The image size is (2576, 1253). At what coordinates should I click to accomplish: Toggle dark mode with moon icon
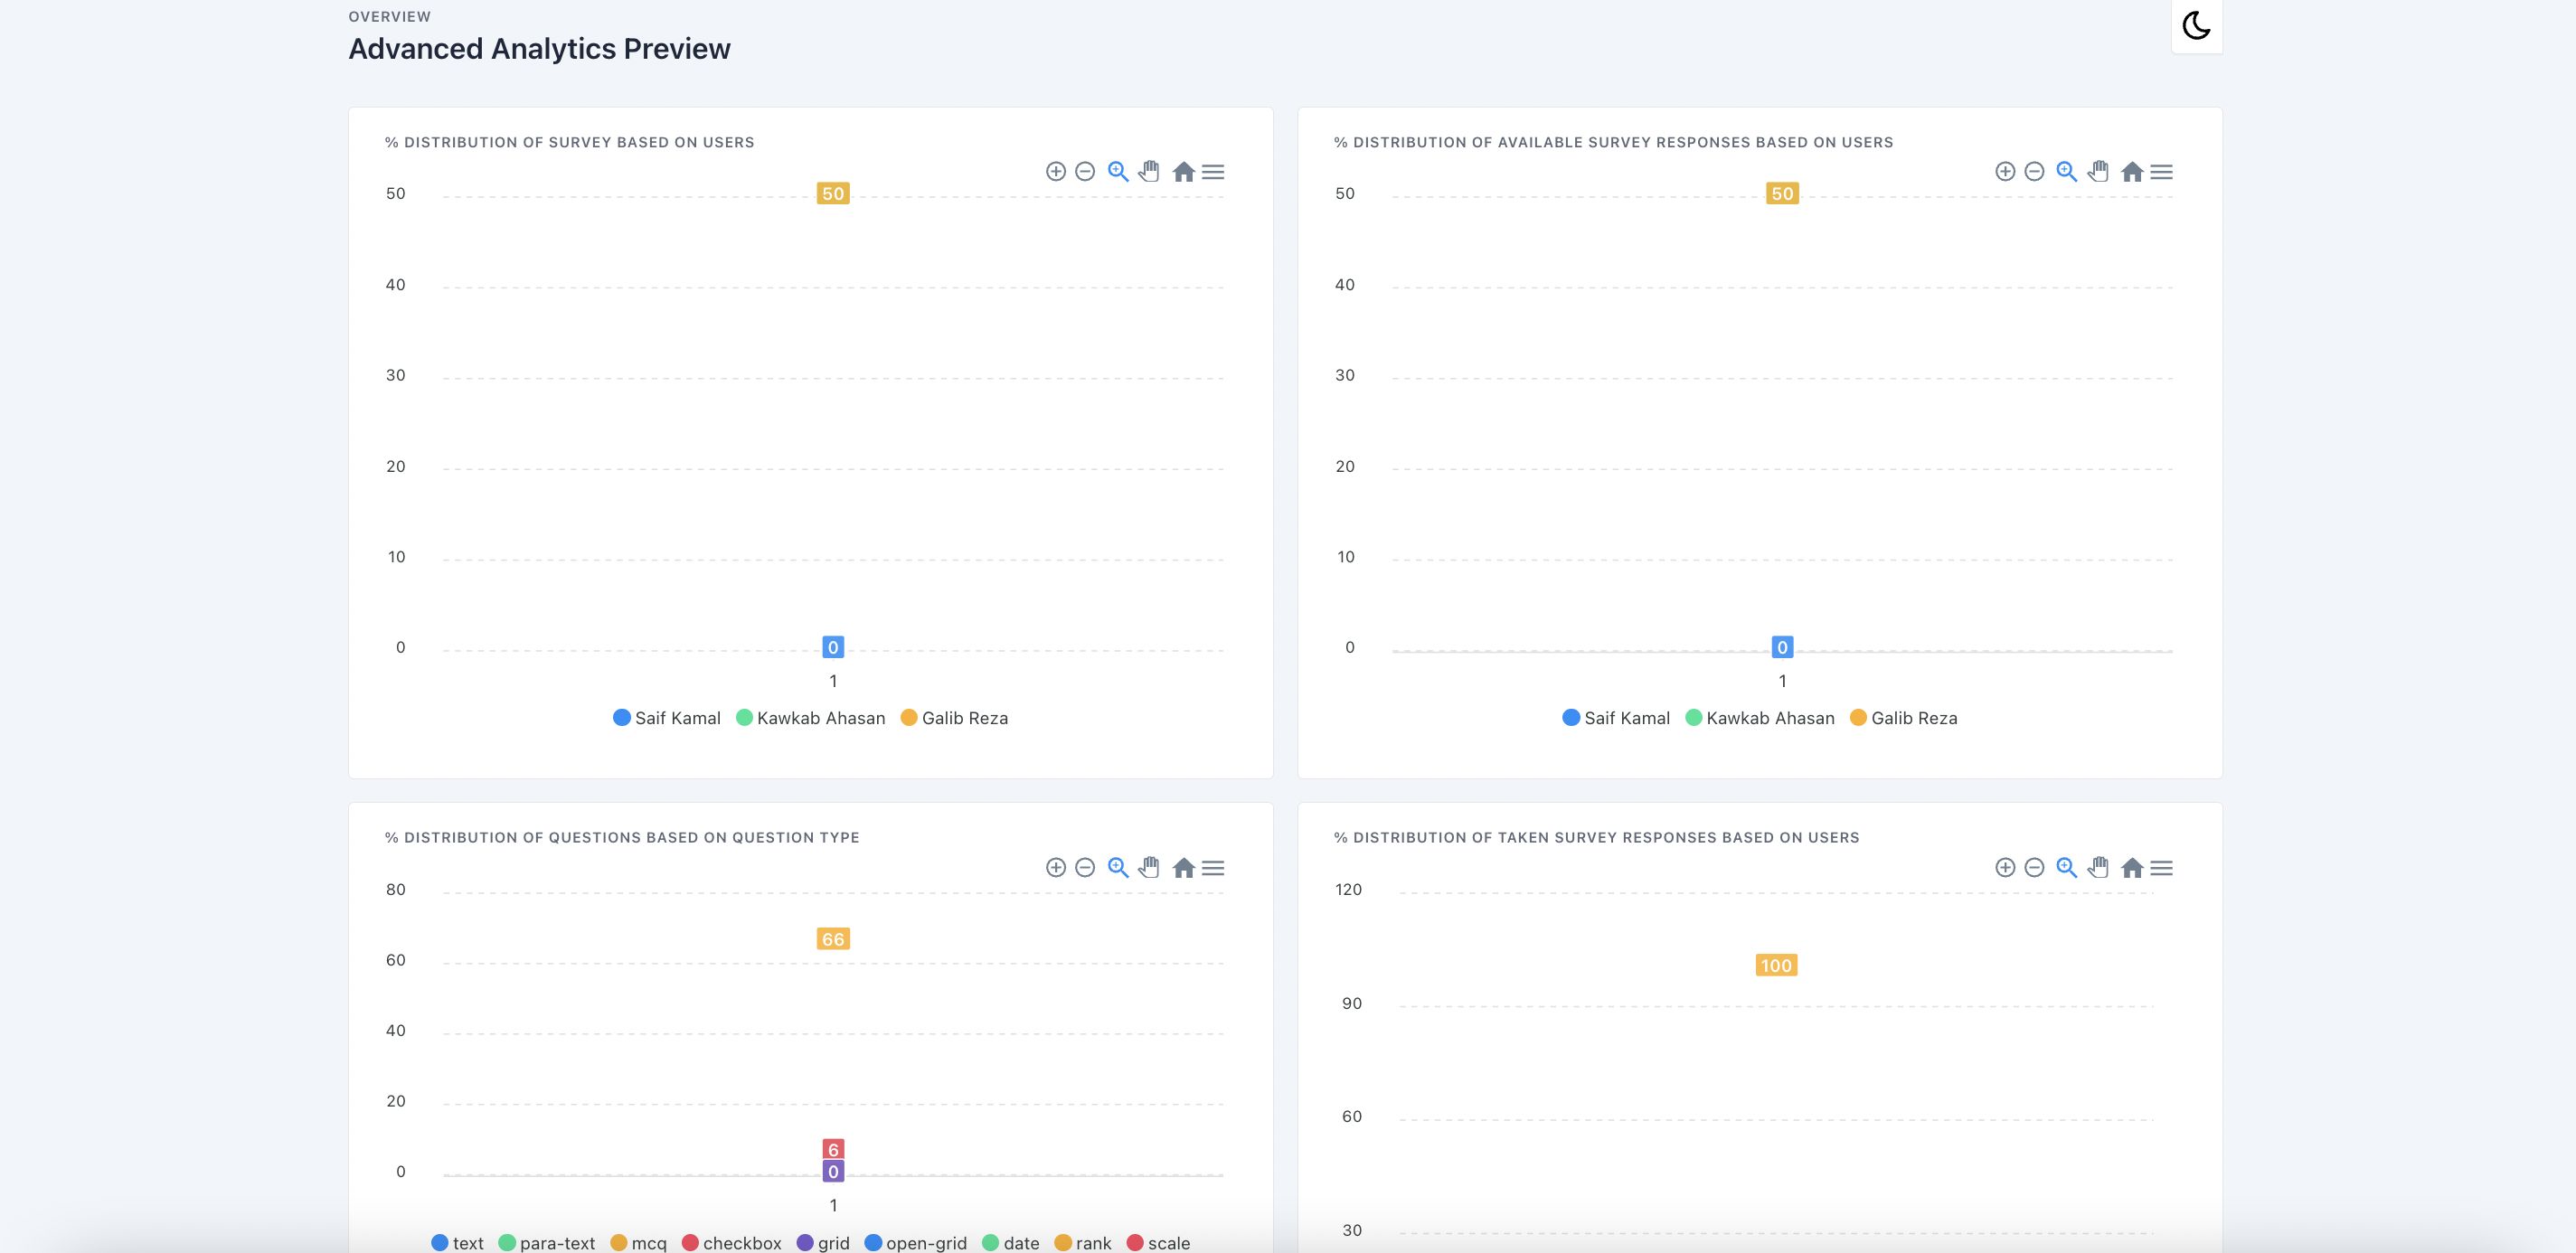pos(2196,25)
